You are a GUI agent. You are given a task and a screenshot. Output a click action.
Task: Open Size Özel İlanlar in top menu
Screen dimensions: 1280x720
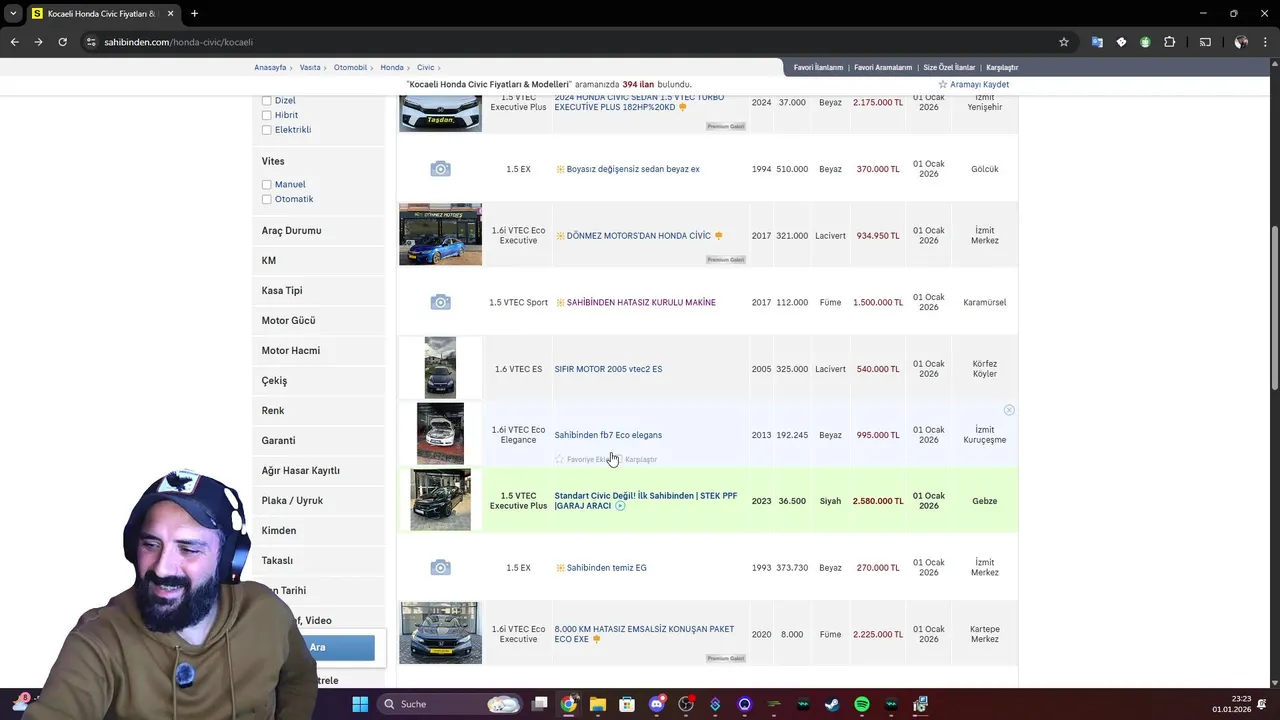[949, 67]
